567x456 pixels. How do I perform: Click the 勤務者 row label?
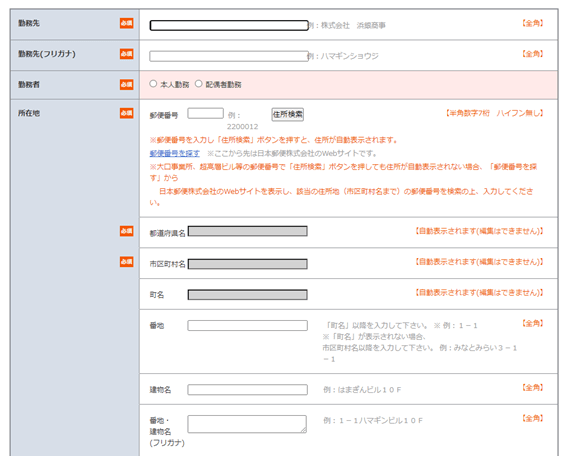[29, 85]
